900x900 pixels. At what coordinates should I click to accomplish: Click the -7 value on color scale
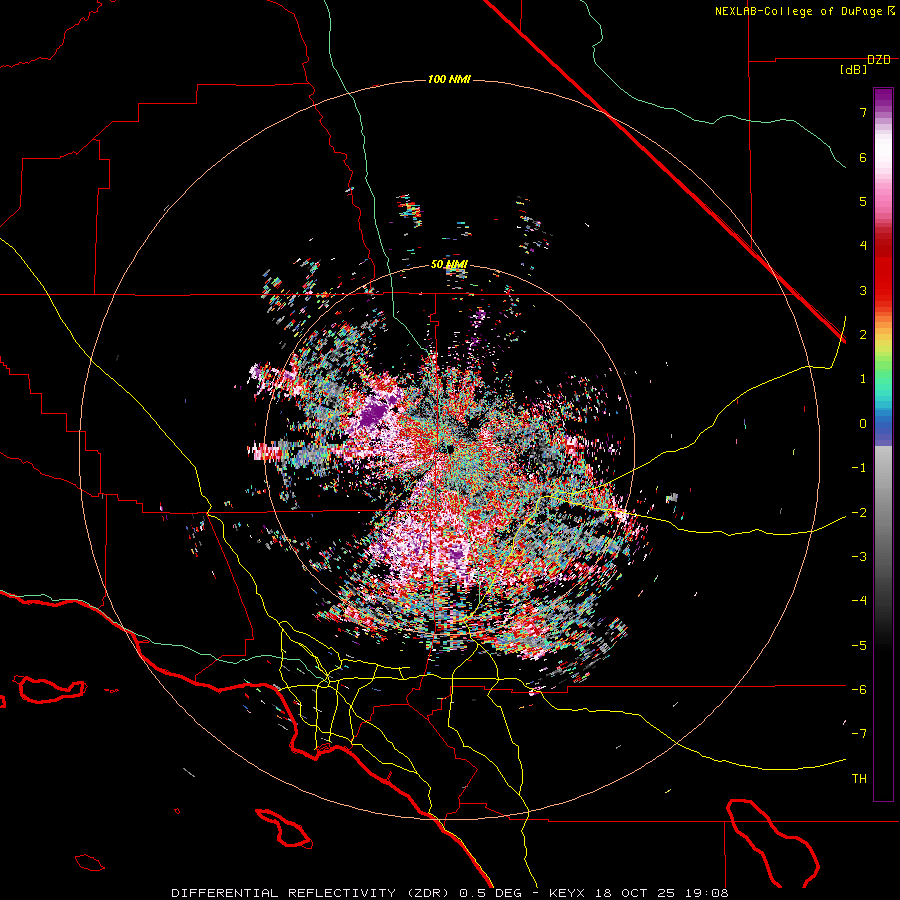(859, 734)
